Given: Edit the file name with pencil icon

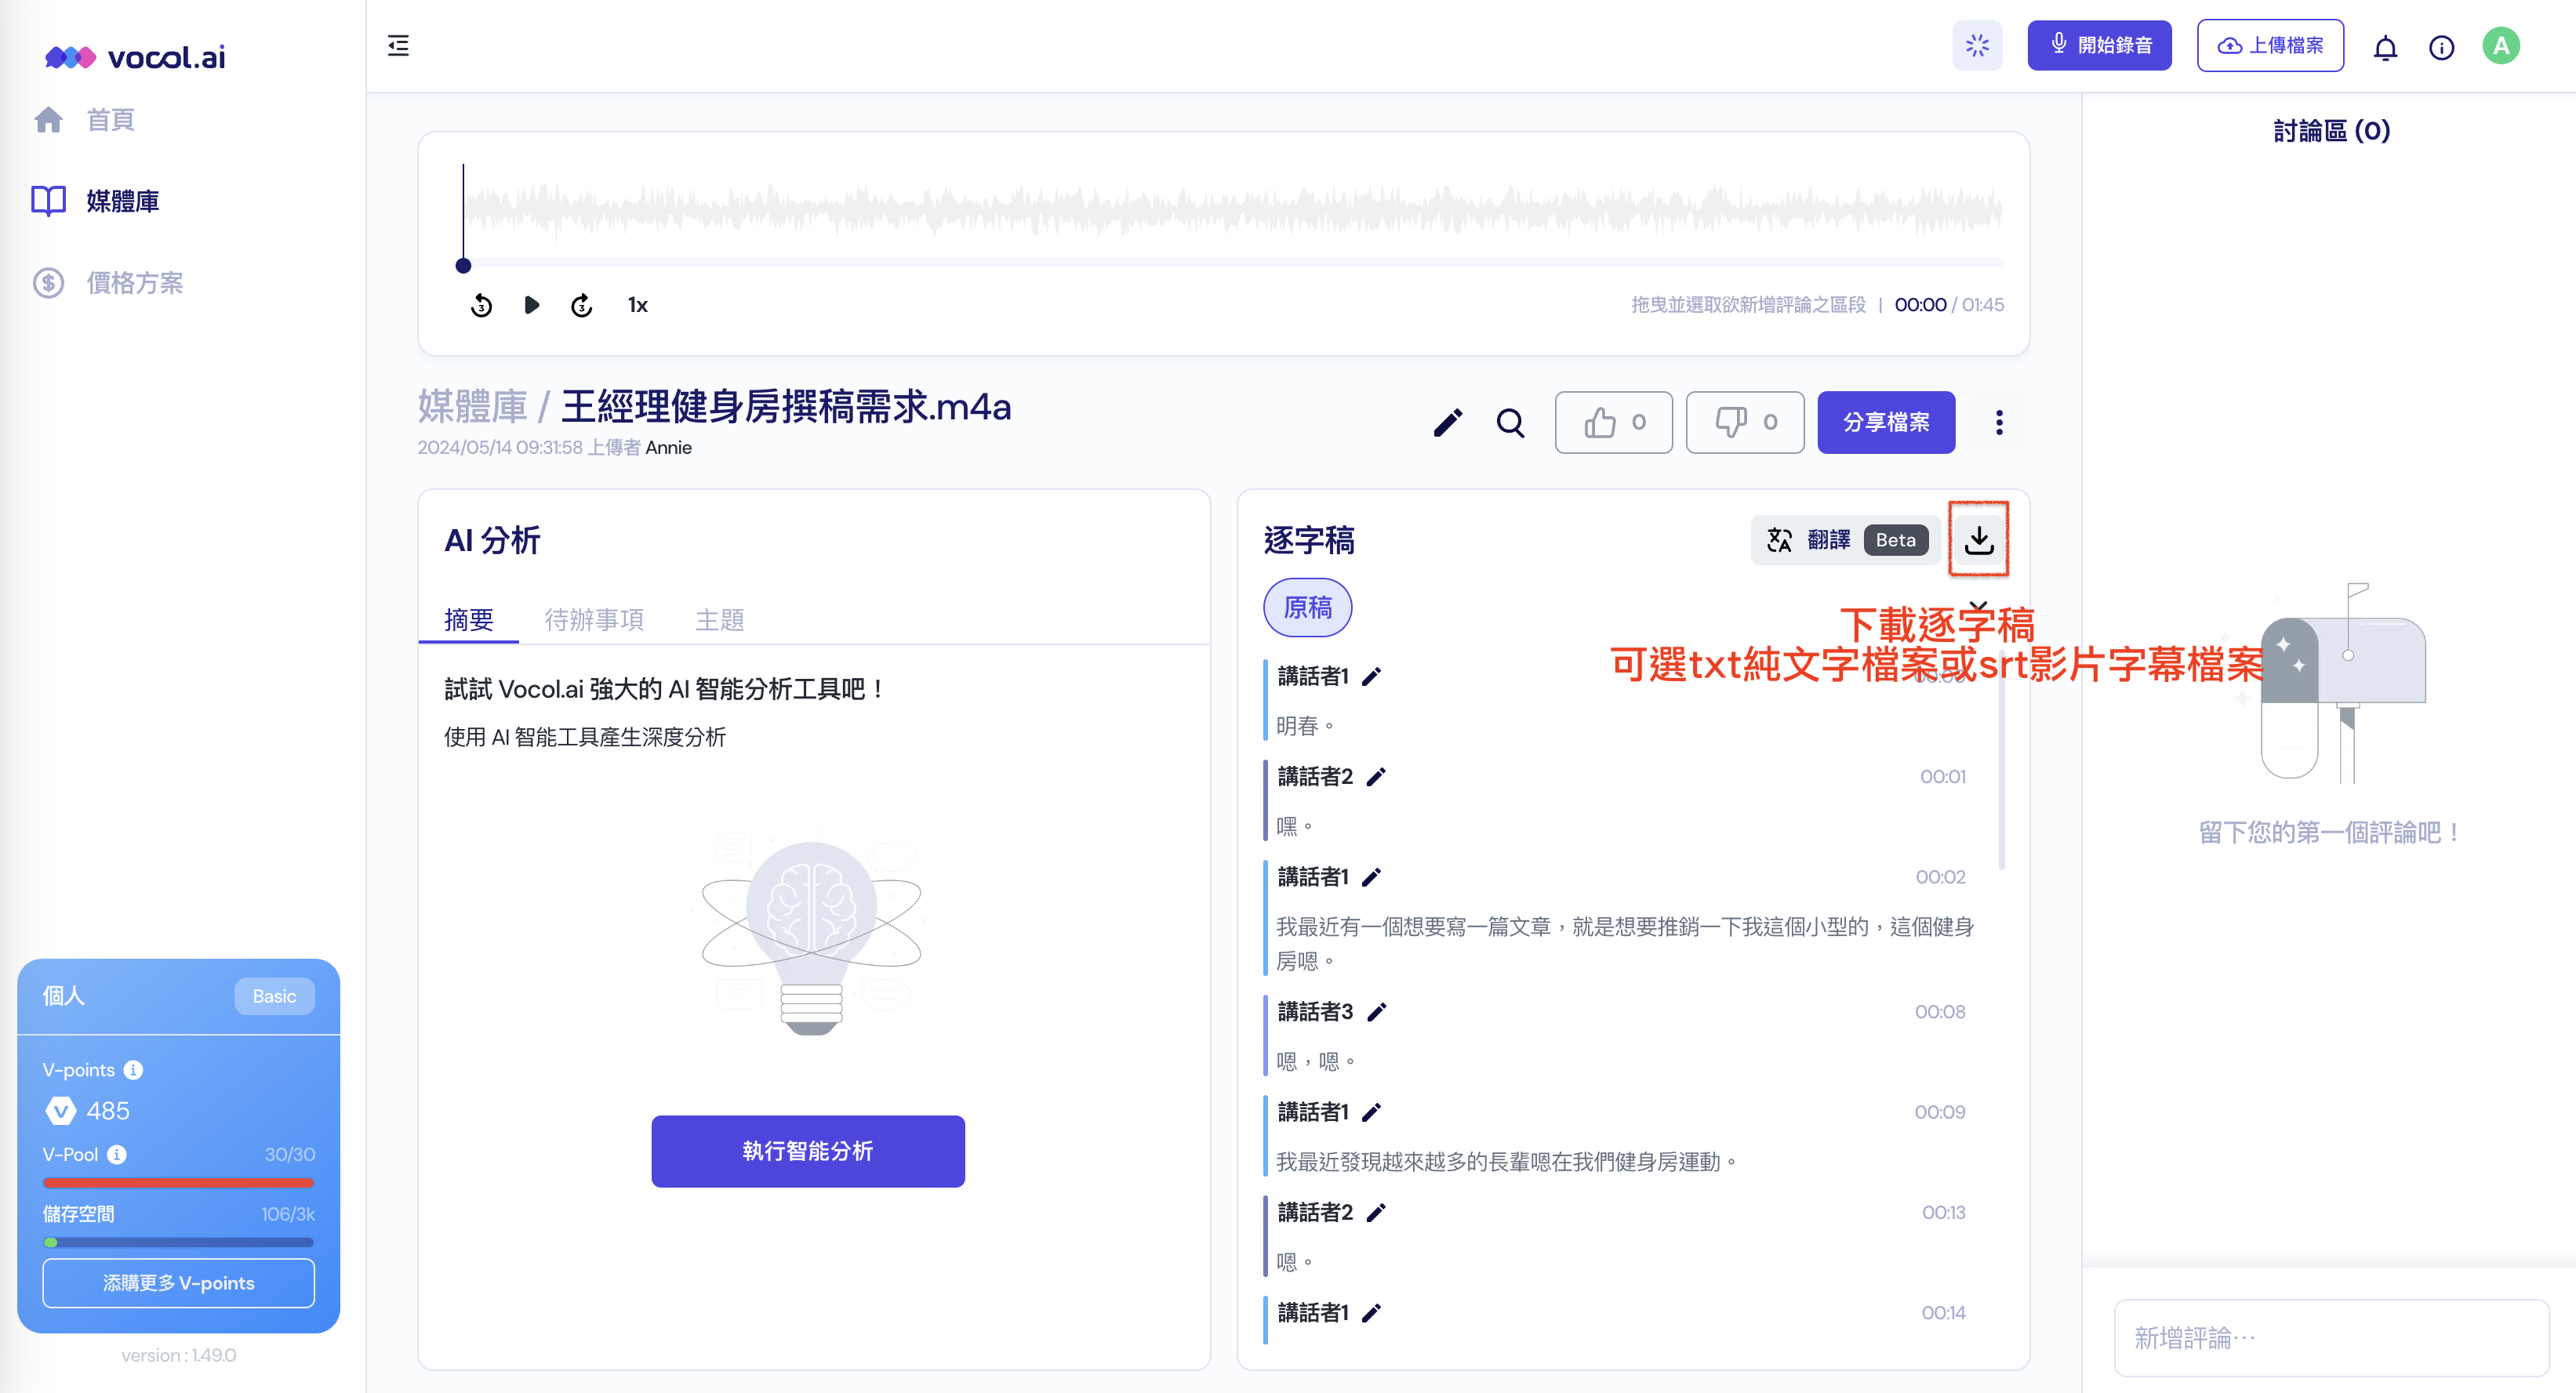Looking at the screenshot, I should point(1447,423).
